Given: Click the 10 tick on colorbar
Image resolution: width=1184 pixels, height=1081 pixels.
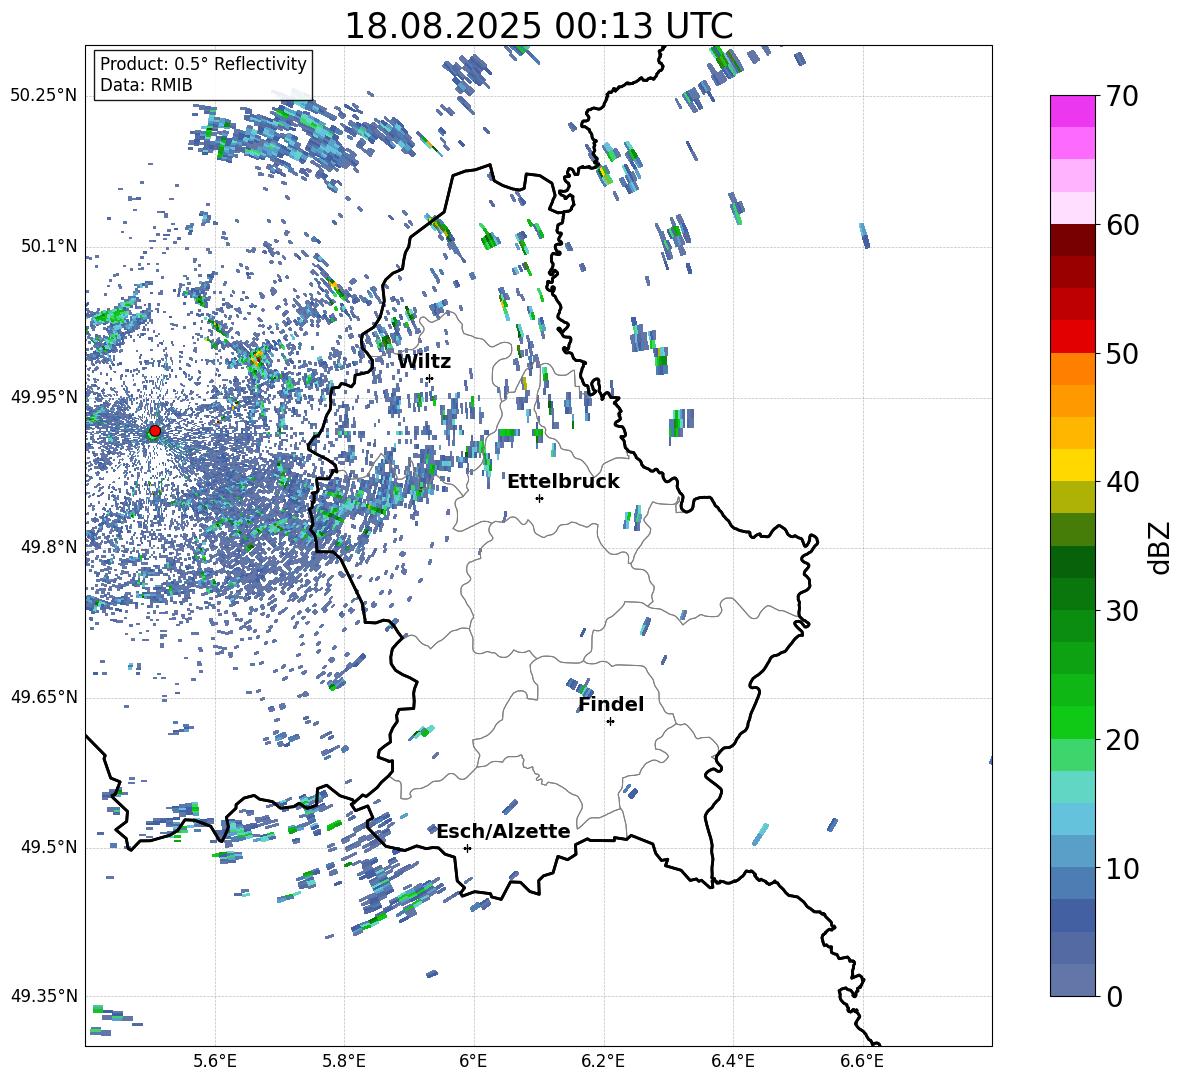Looking at the screenshot, I should point(1121,869).
